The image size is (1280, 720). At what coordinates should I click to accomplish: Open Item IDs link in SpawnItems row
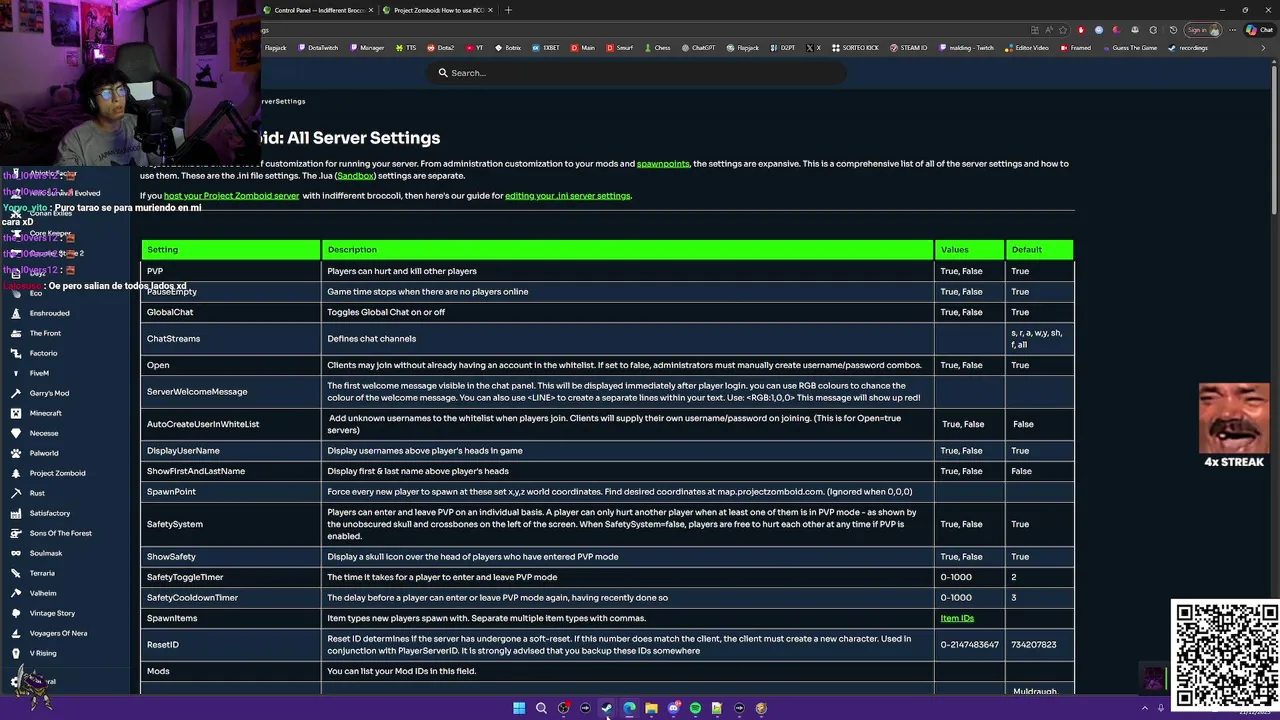click(957, 618)
